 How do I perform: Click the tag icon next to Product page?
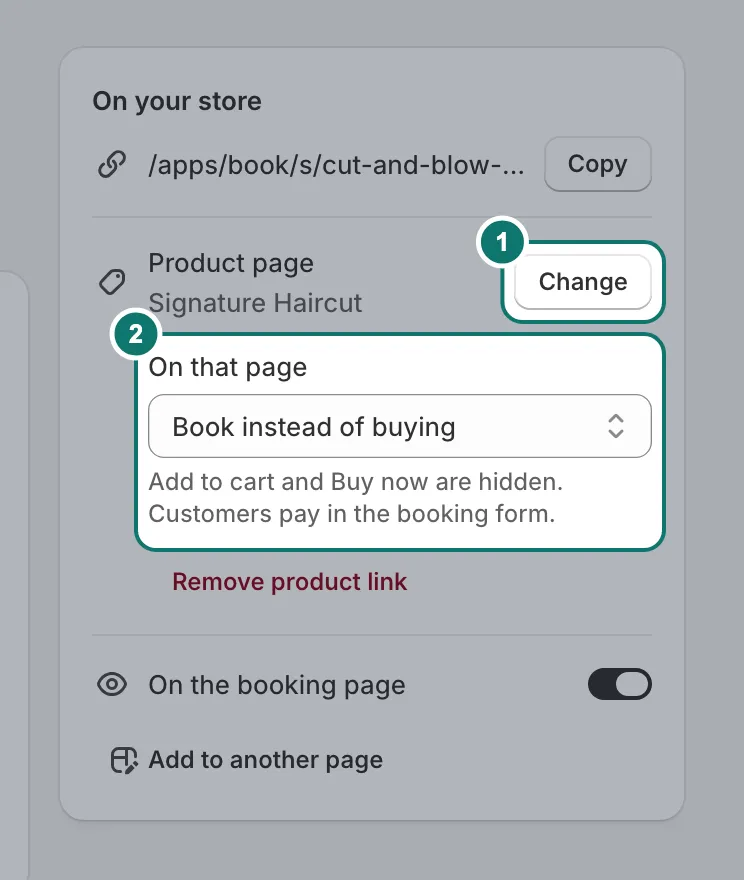[x=112, y=282]
